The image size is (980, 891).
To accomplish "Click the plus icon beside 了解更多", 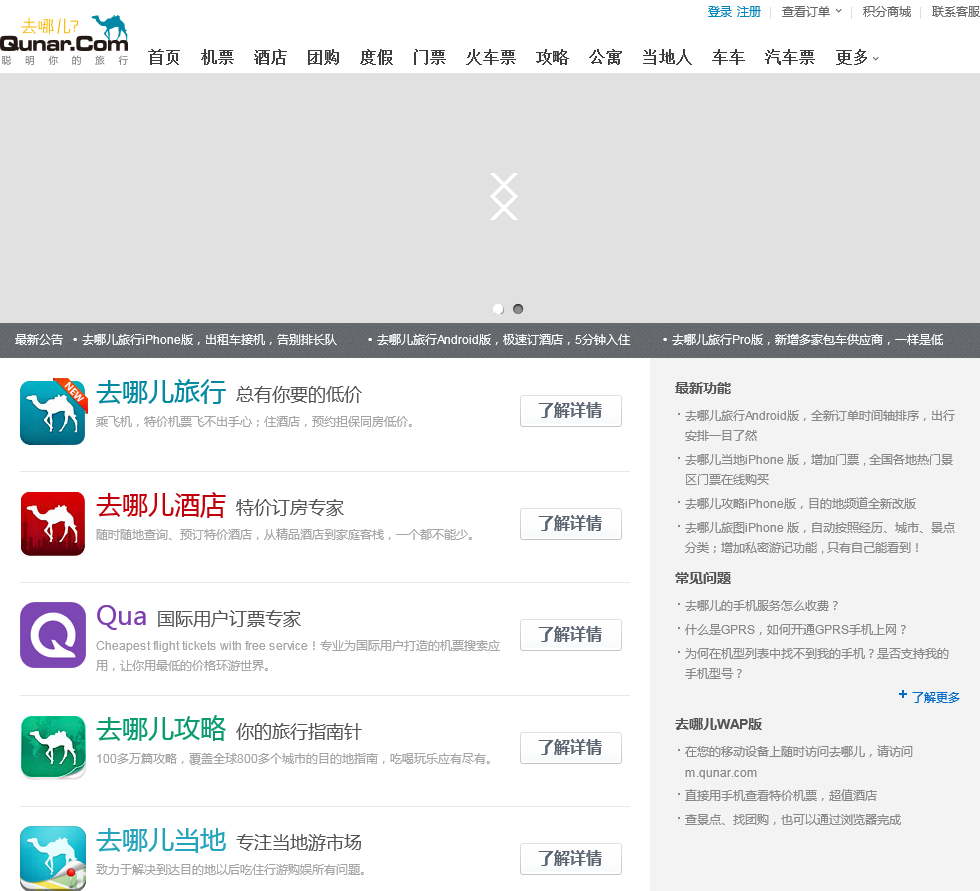I will click(x=902, y=694).
